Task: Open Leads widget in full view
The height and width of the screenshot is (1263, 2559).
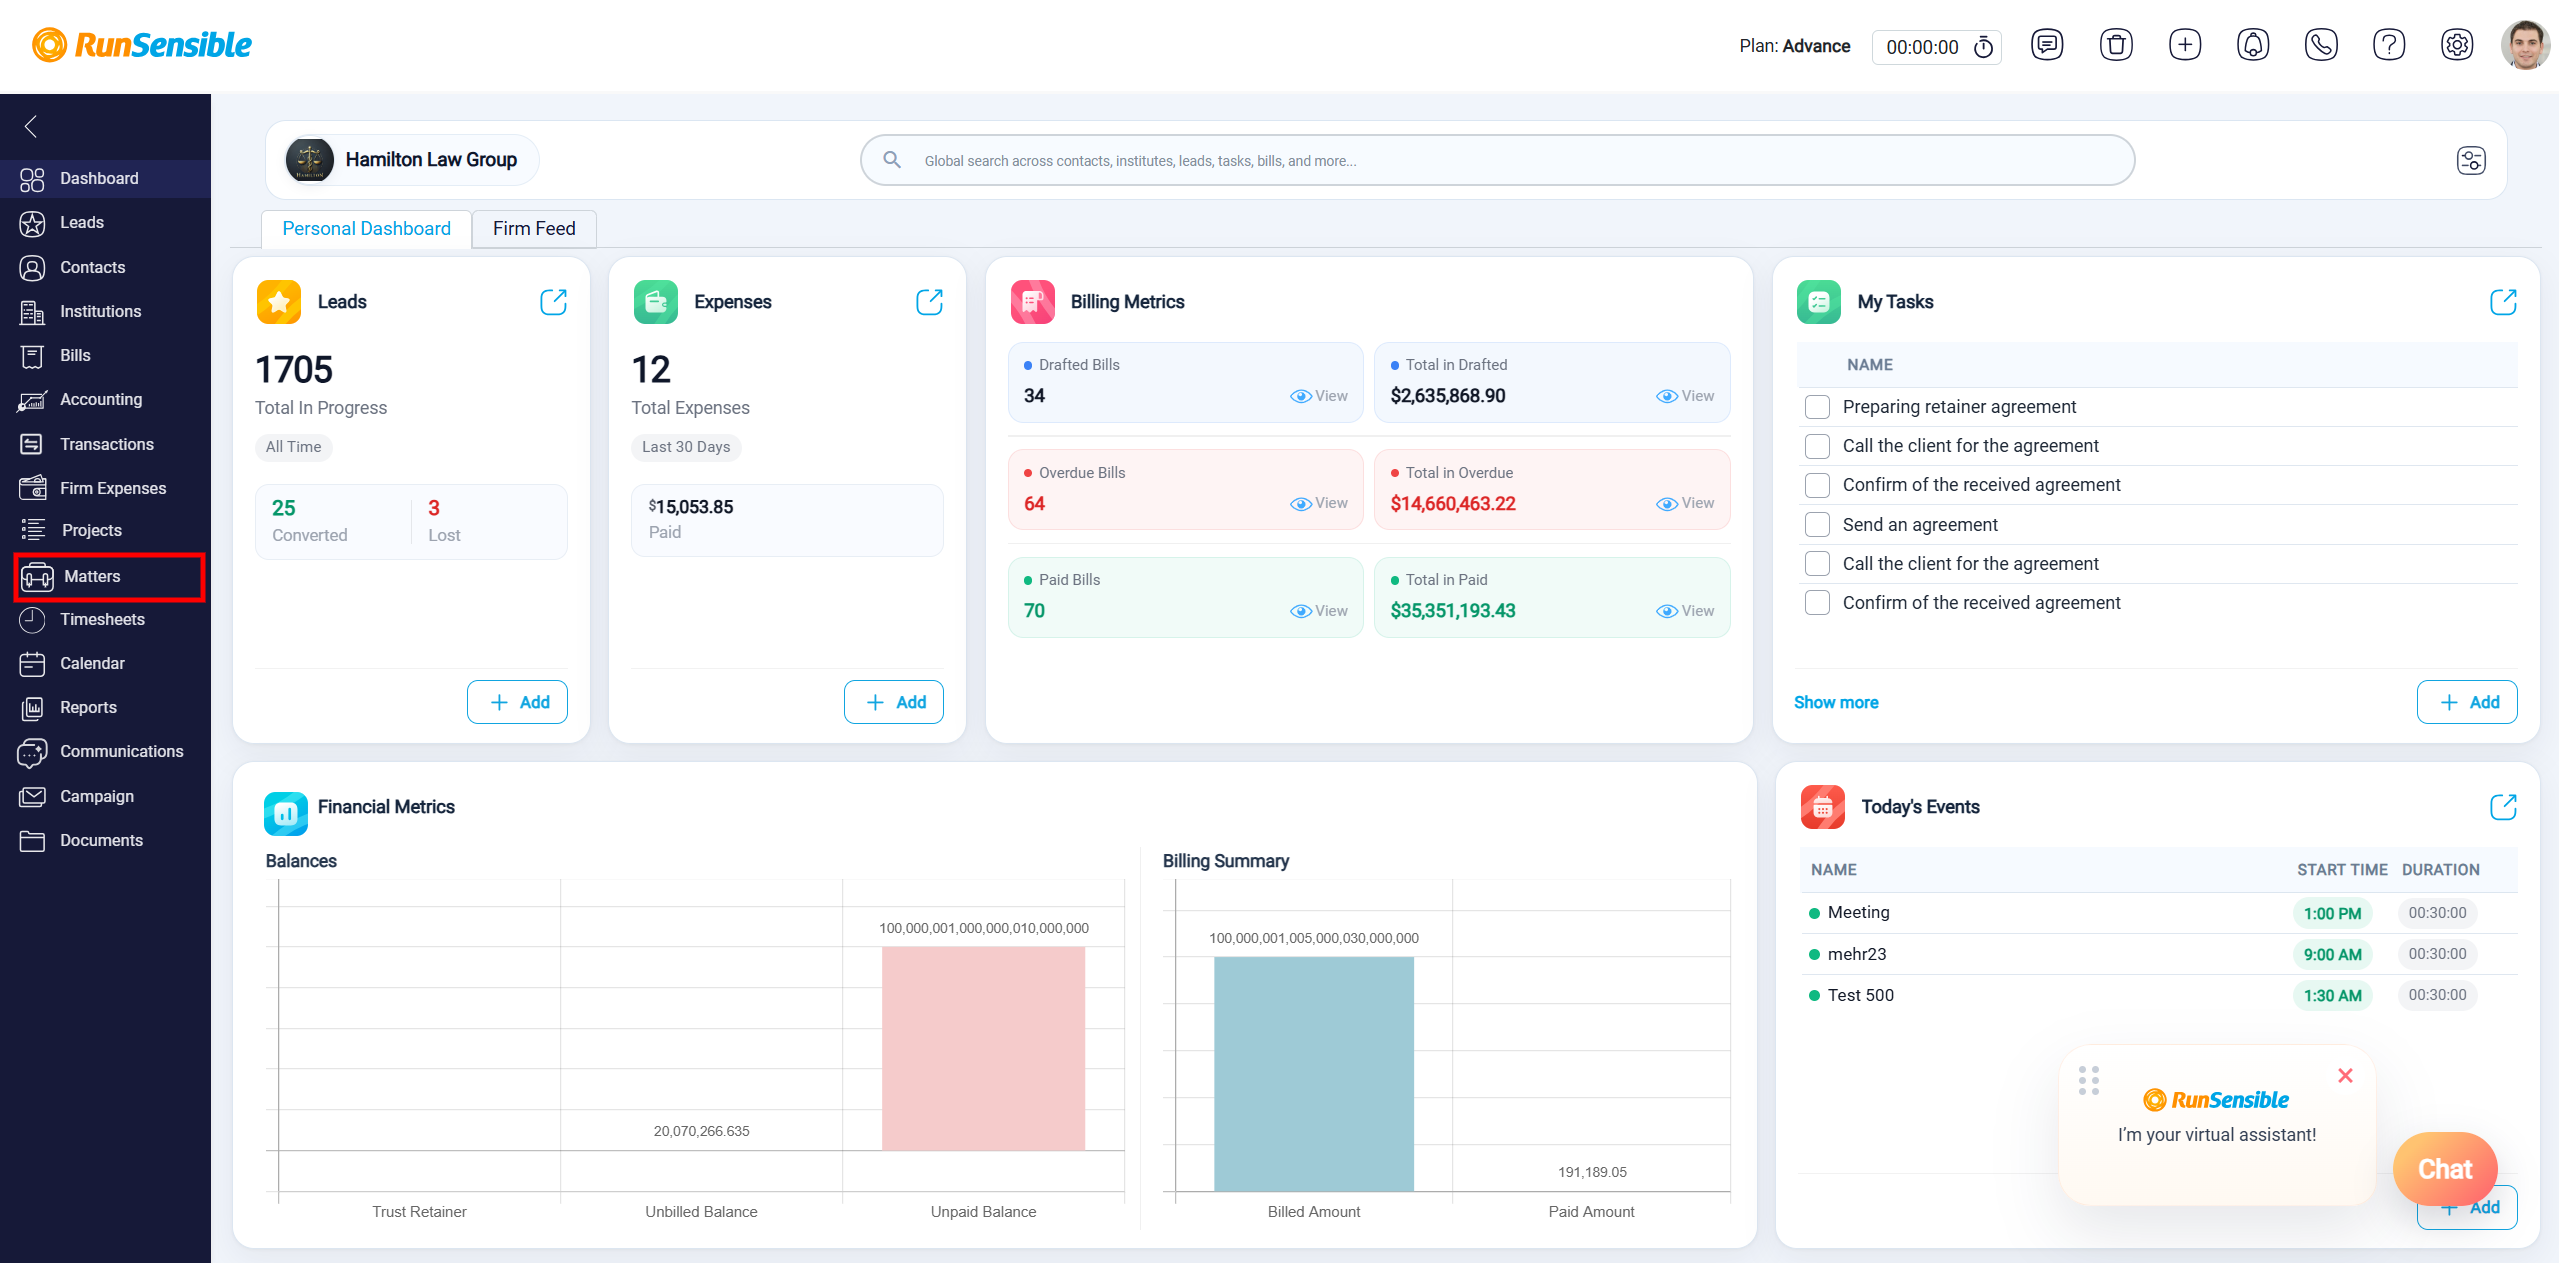Action: point(553,302)
